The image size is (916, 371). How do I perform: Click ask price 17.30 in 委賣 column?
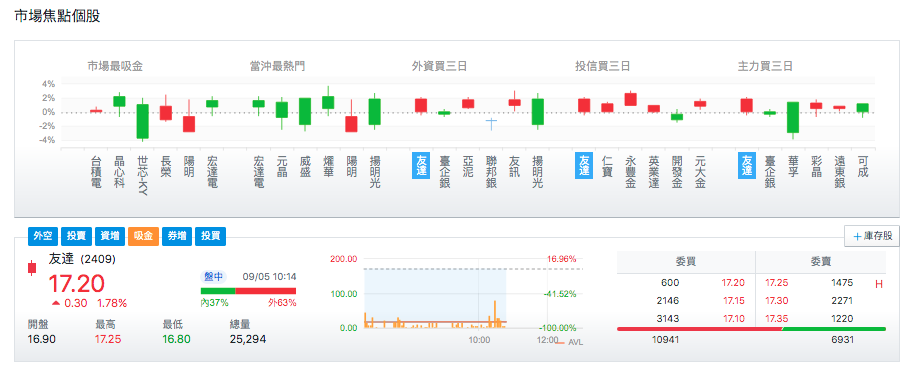click(x=777, y=301)
